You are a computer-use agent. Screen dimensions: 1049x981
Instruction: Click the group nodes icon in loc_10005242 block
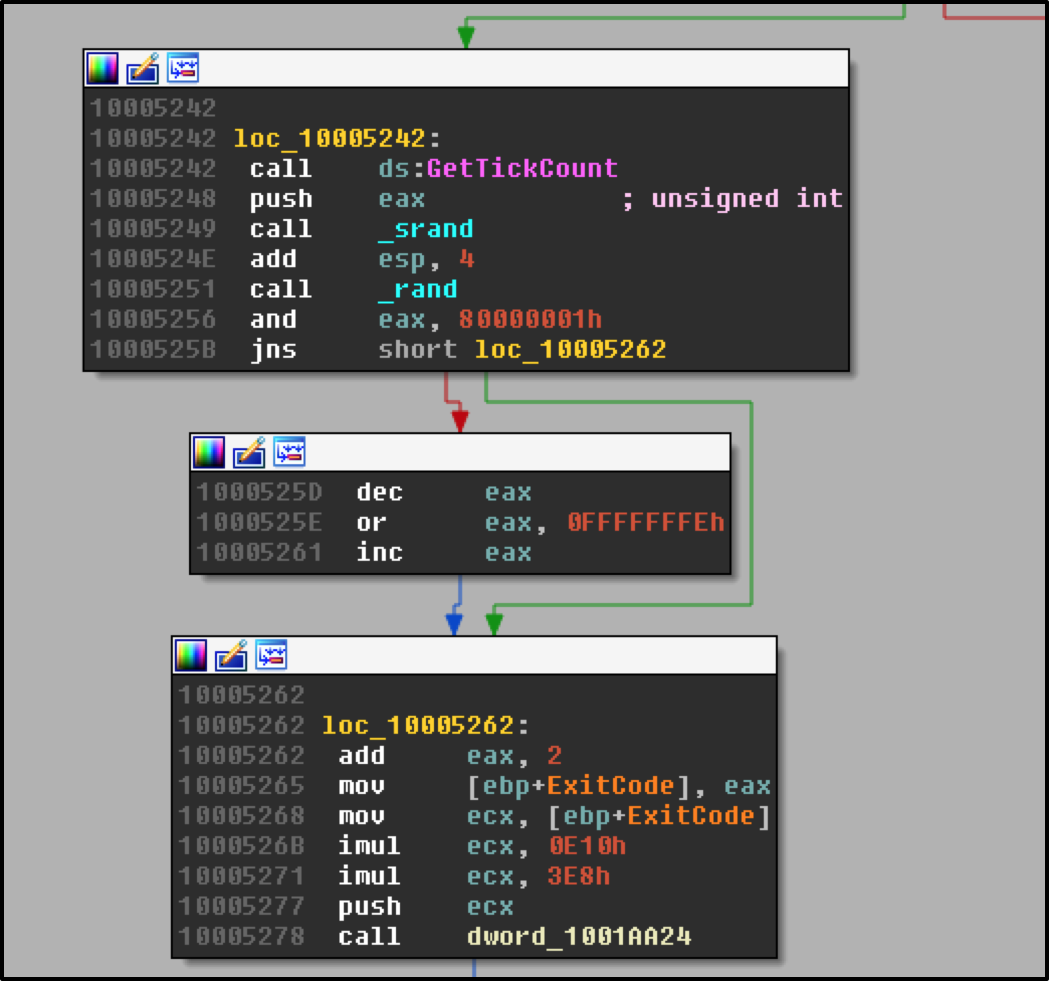[x=182, y=68]
